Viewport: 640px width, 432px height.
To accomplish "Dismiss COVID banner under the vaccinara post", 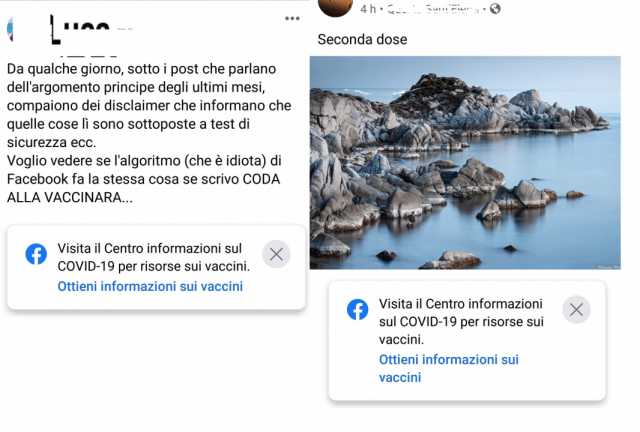I will point(276,254).
